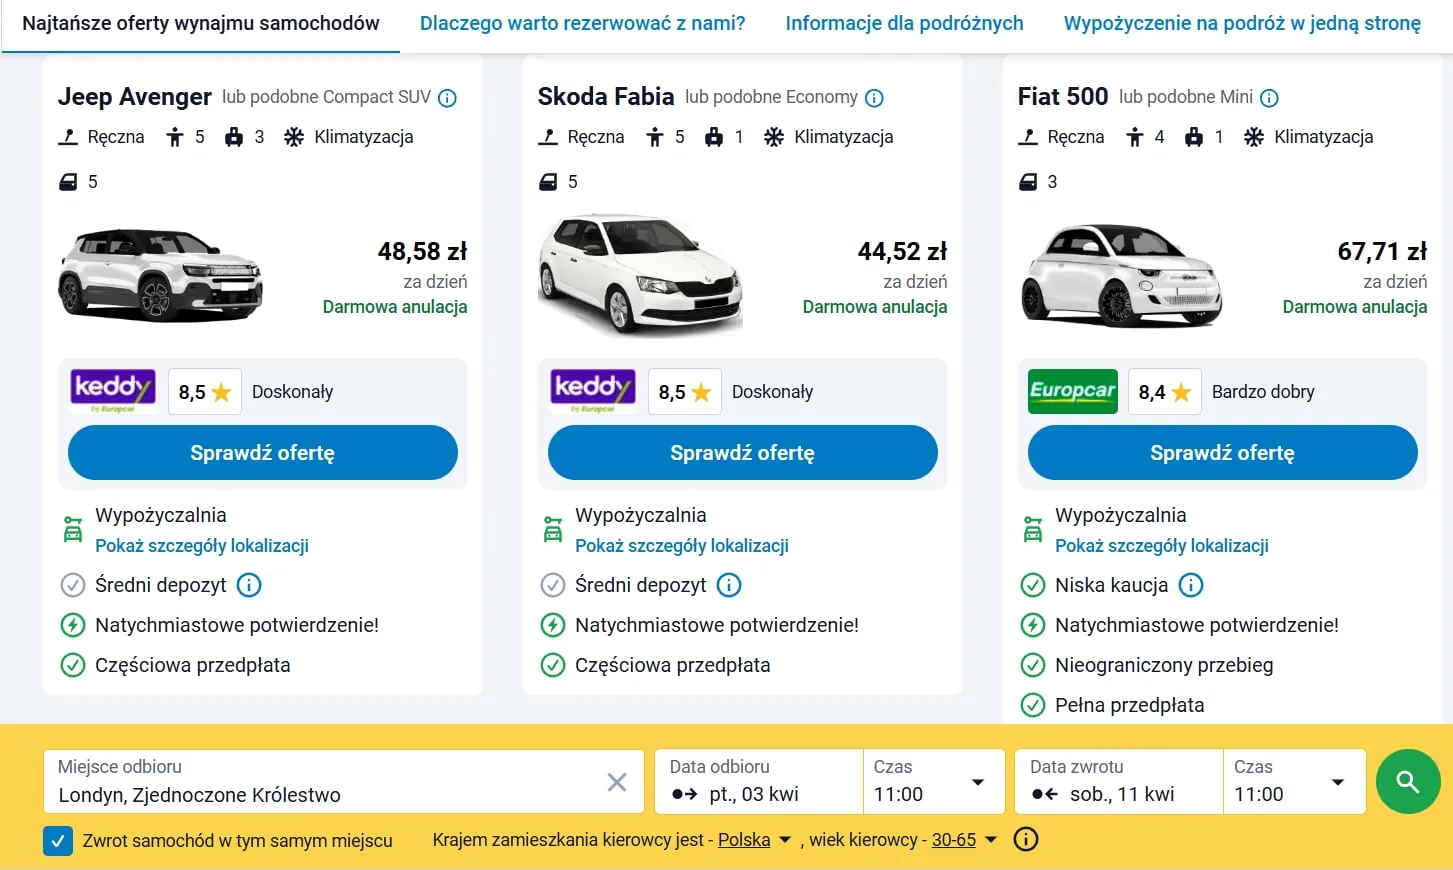Uncheck Zwrot samochód w tym samym miejscu

(x=58, y=841)
